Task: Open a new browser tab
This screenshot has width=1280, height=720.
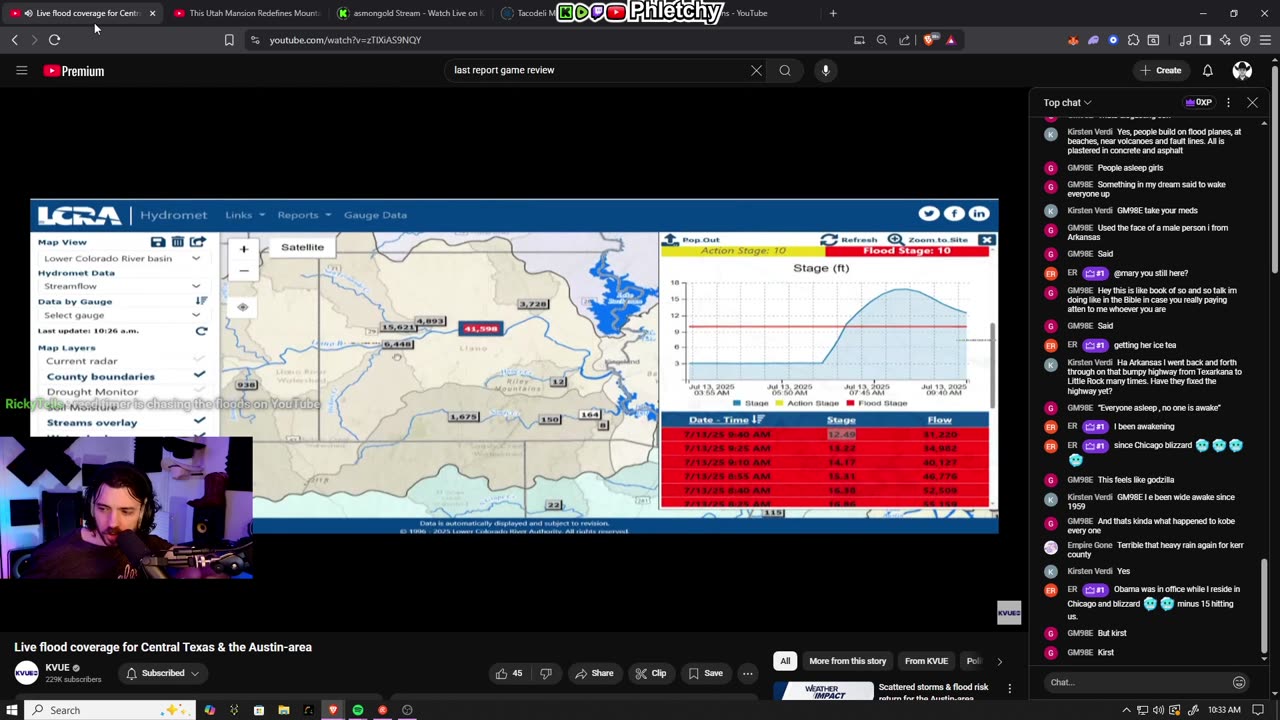Action: (x=833, y=13)
